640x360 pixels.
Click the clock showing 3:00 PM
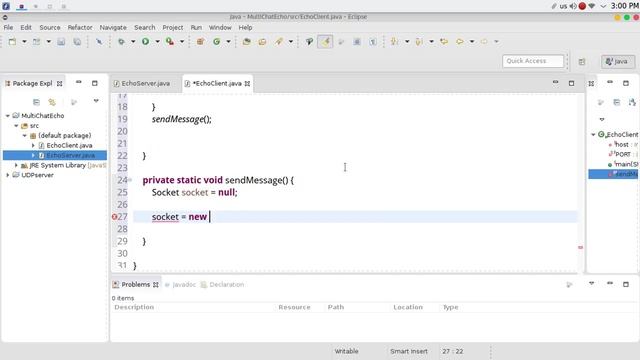pos(624,6)
